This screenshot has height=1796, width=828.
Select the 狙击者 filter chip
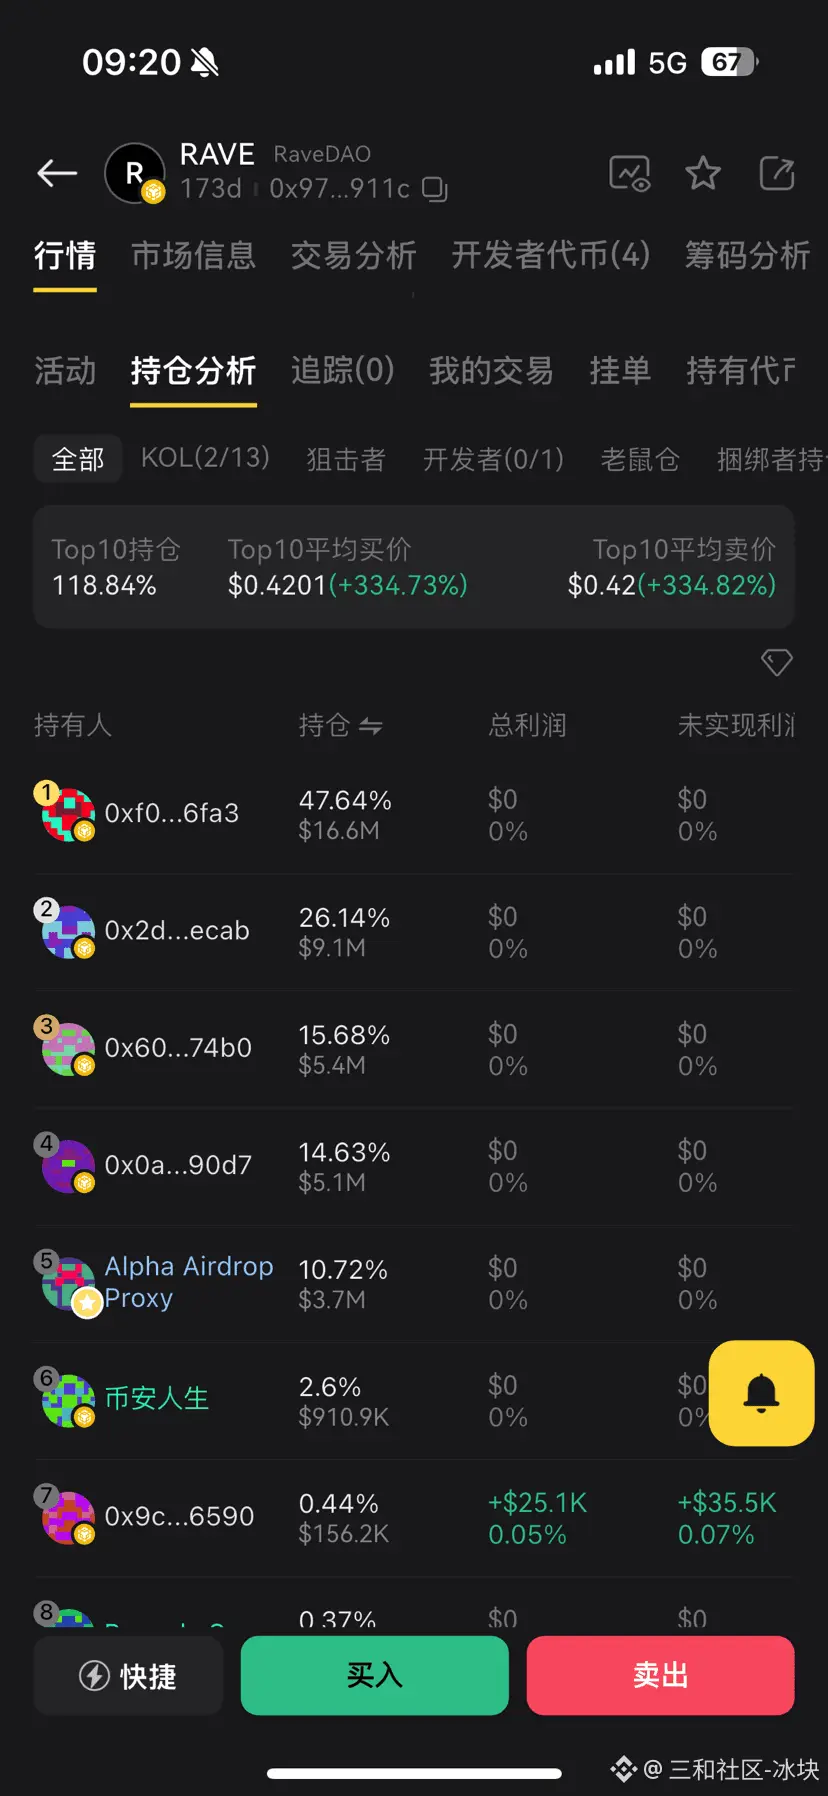coord(345,459)
